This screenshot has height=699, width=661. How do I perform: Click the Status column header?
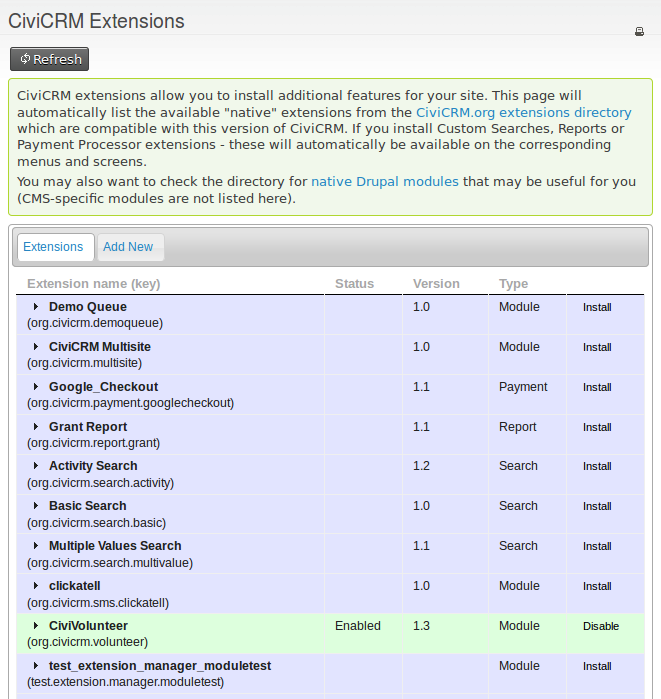click(354, 284)
